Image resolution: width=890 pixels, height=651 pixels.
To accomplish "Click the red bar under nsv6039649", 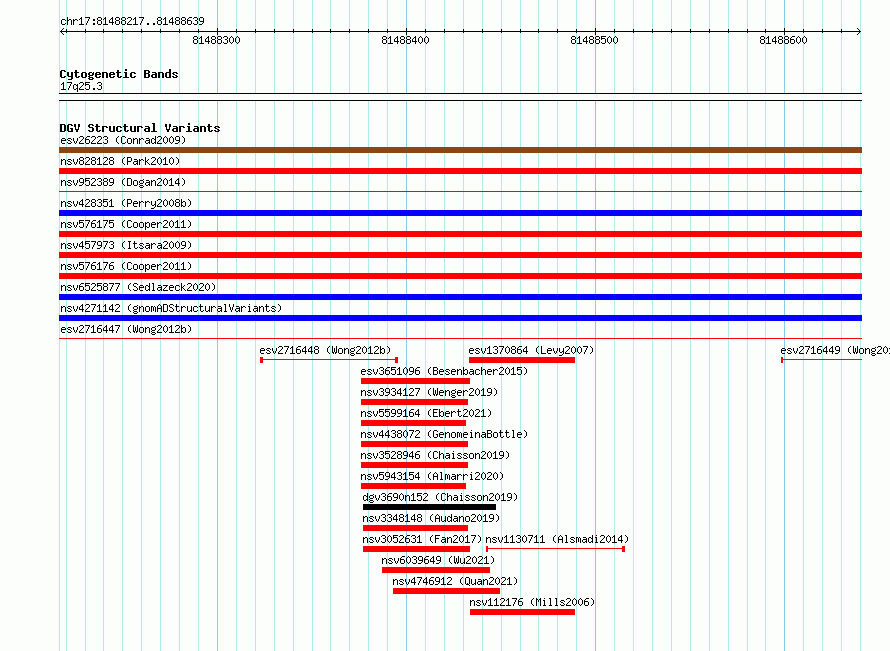I will (436, 570).
